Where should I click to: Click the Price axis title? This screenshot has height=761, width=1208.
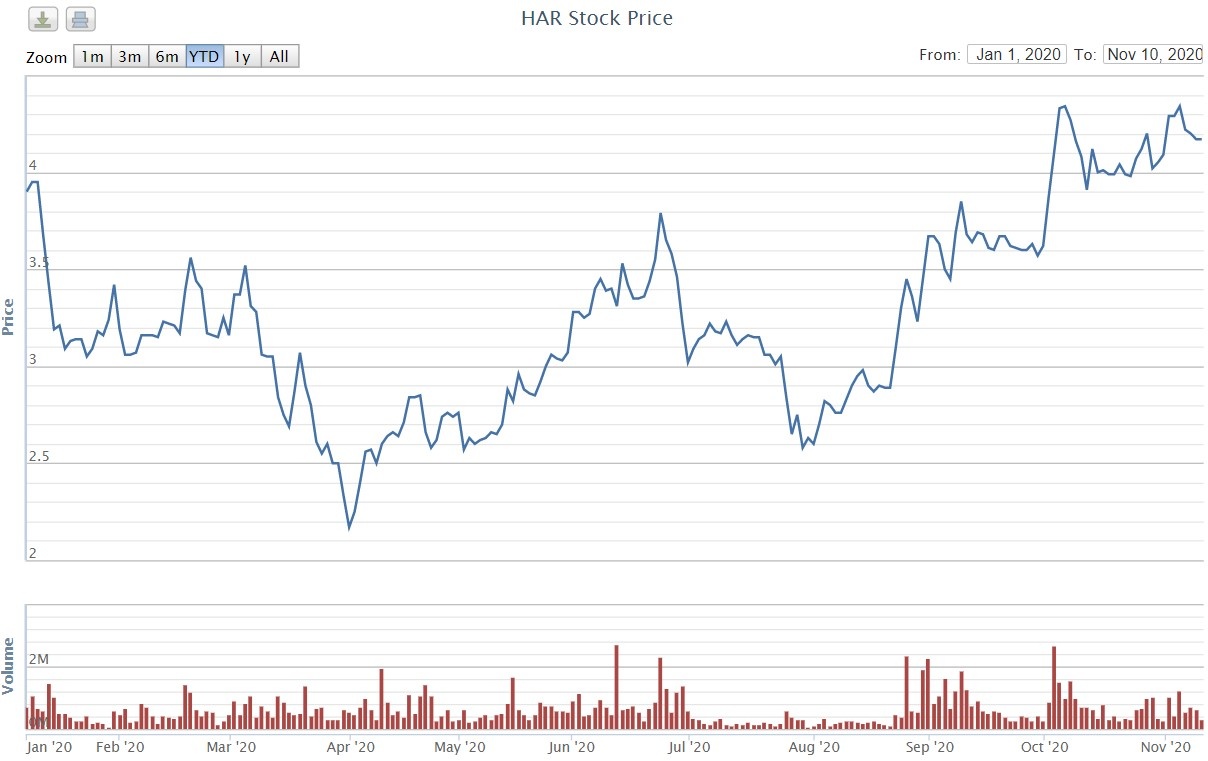(x=9, y=316)
